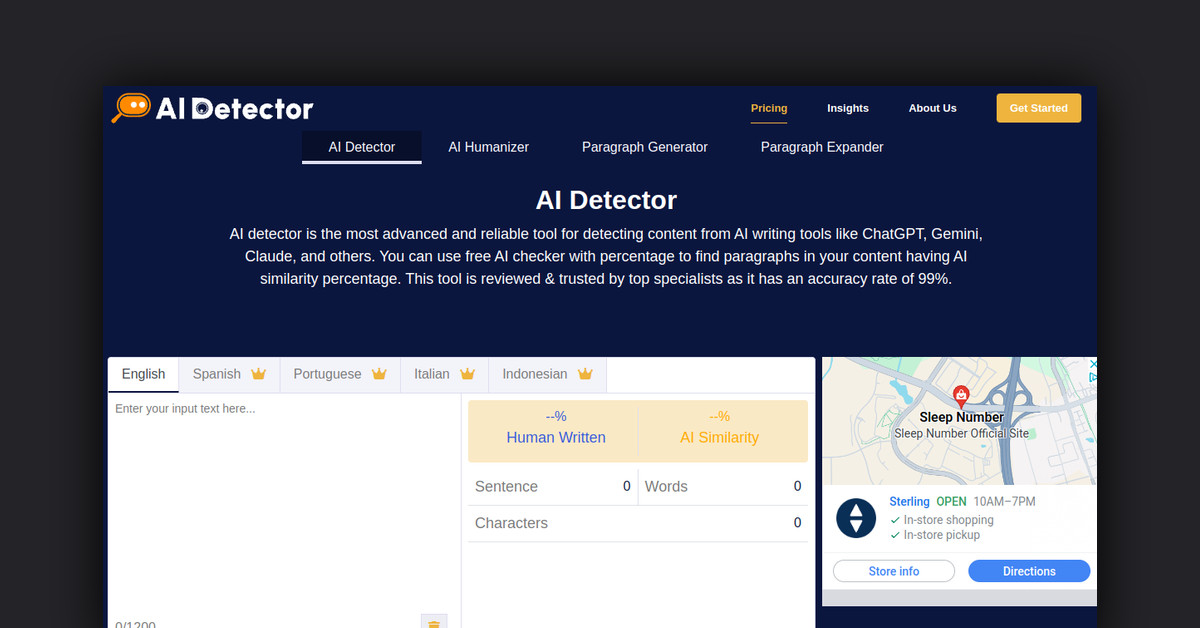Screen dimensions: 1200x628
Task: Click the Sleep Number brand logo circle
Action: (x=856, y=518)
